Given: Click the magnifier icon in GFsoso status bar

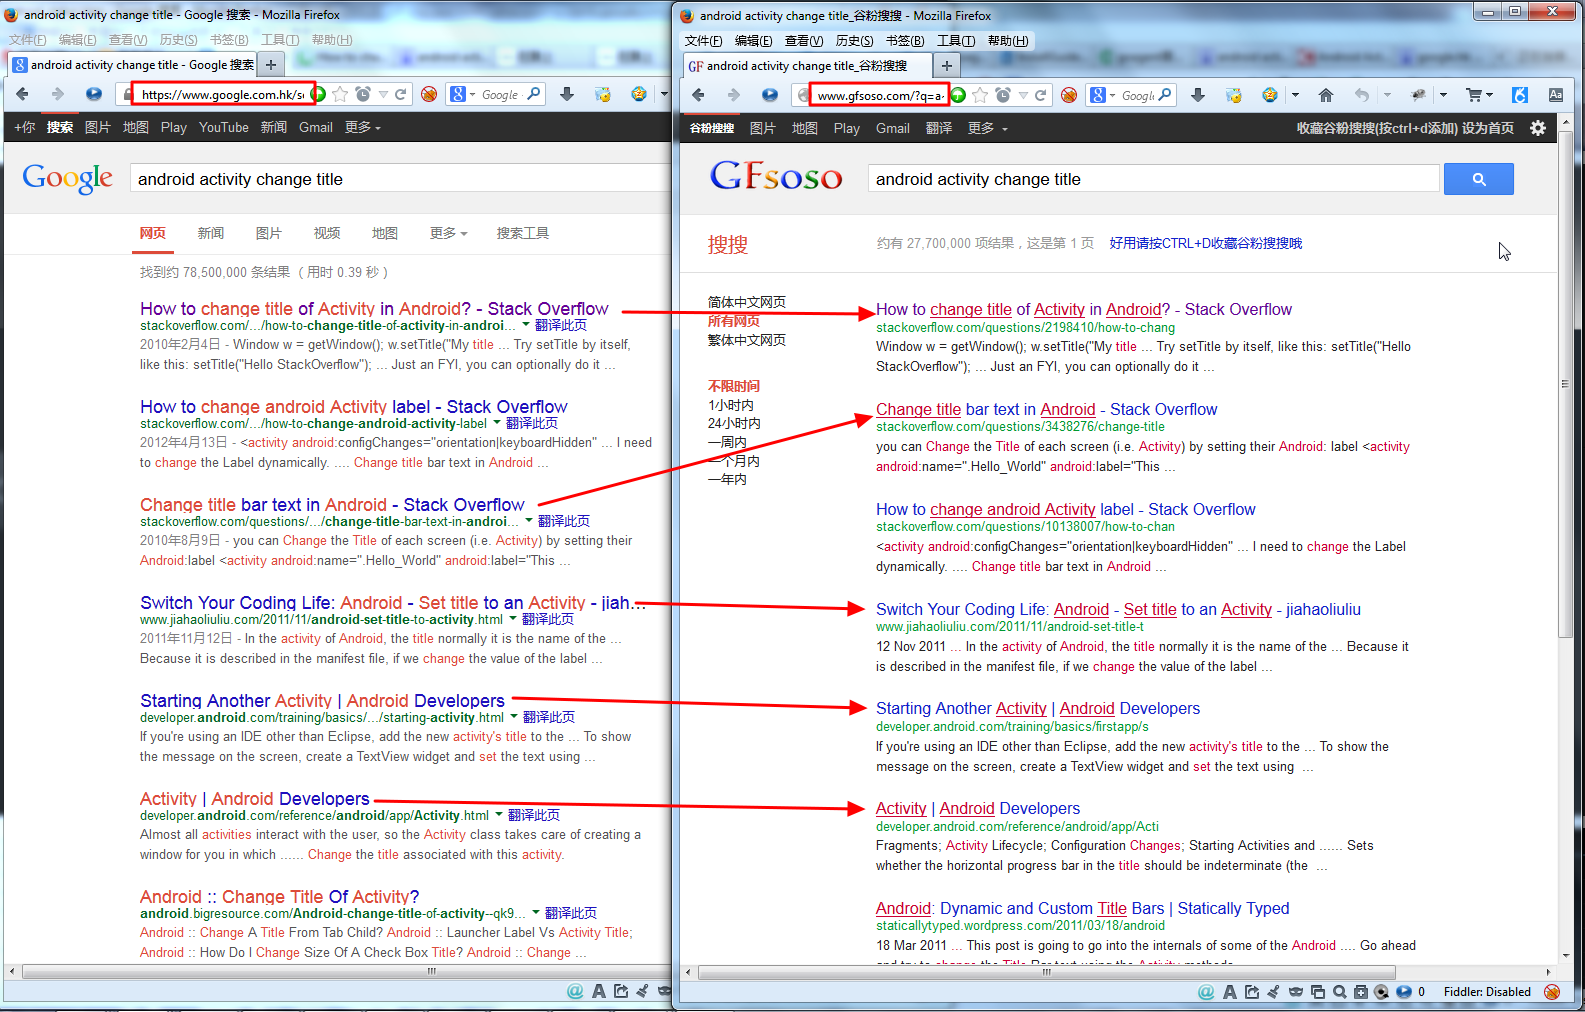Looking at the screenshot, I should [x=1339, y=992].
